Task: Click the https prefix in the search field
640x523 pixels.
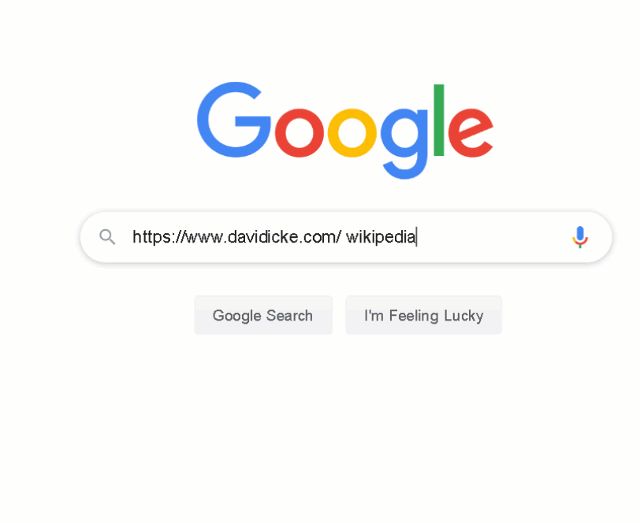Action: [149, 237]
